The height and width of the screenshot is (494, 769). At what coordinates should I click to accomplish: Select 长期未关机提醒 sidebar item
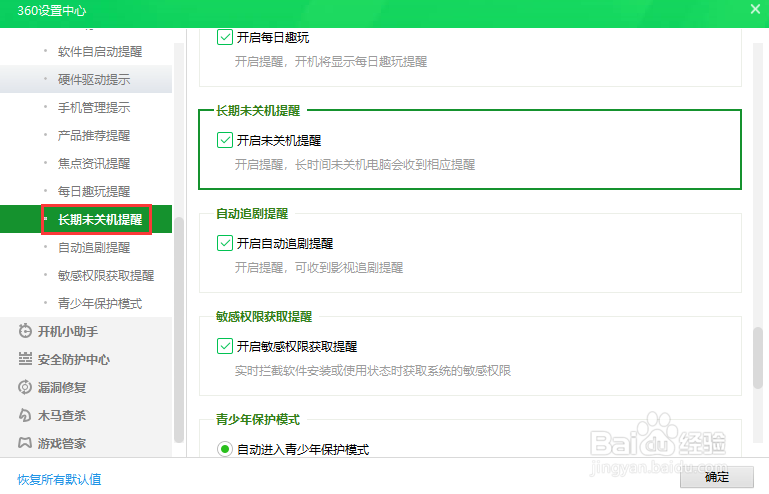[x=86, y=219]
